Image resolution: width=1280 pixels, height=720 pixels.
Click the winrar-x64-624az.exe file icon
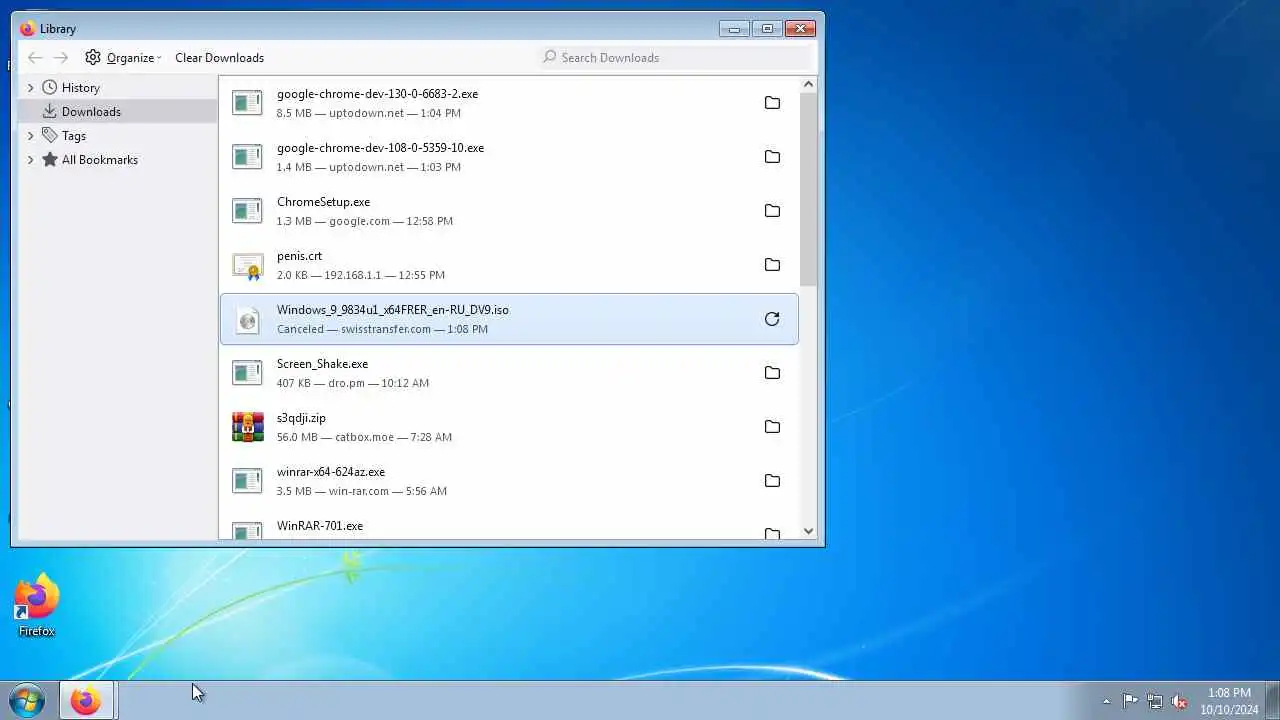click(x=247, y=480)
